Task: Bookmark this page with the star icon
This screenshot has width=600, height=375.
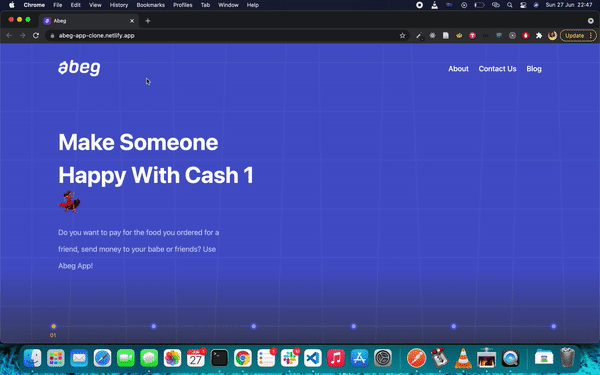Action: [402, 36]
